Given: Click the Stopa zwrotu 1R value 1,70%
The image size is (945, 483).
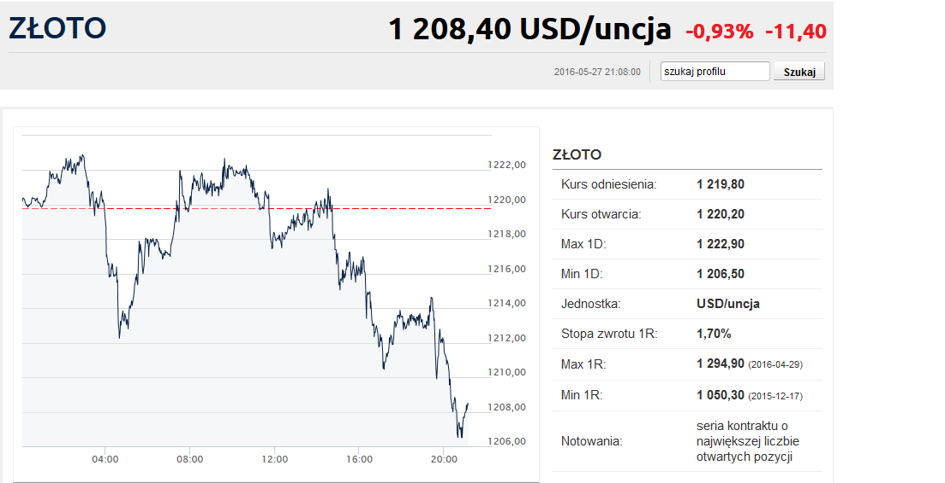Looking at the screenshot, I should coord(714,333).
